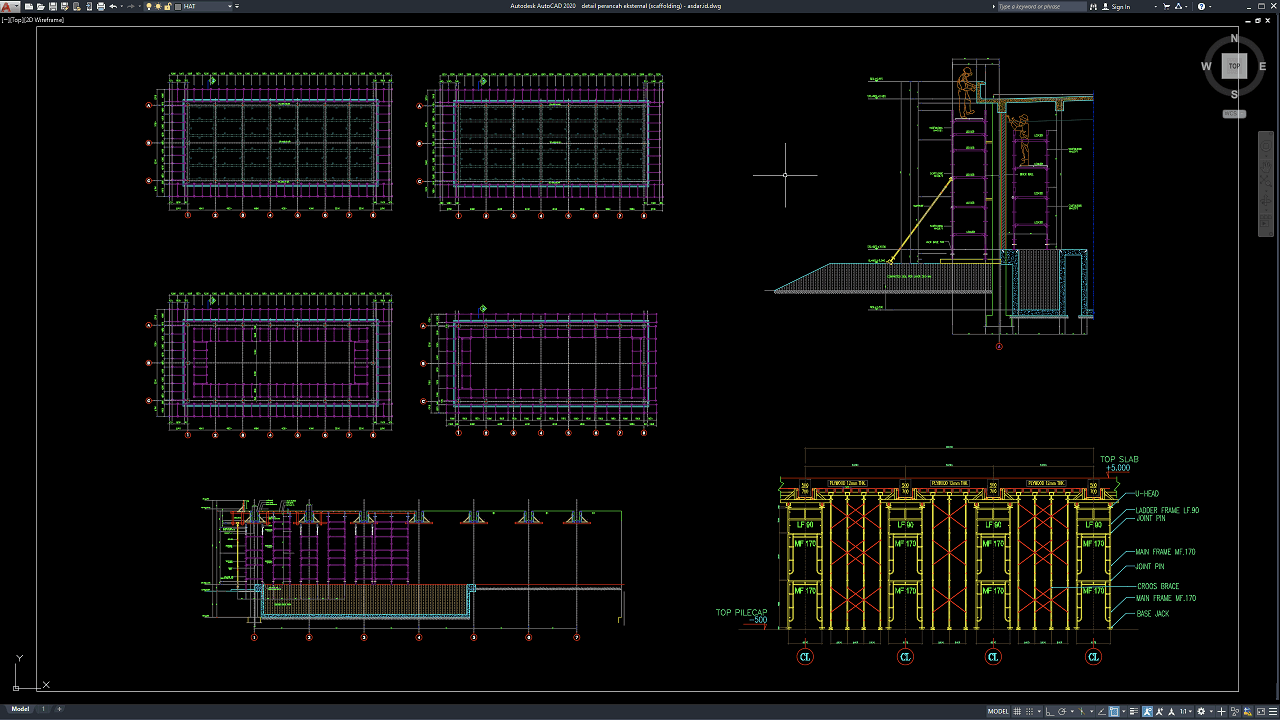Open the Autodesk App Store cart icon
This screenshot has height=720, width=1280.
tap(1166, 6)
